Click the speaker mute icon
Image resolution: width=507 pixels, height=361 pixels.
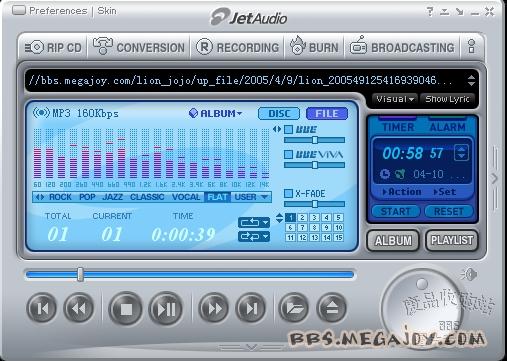[x=469, y=274]
